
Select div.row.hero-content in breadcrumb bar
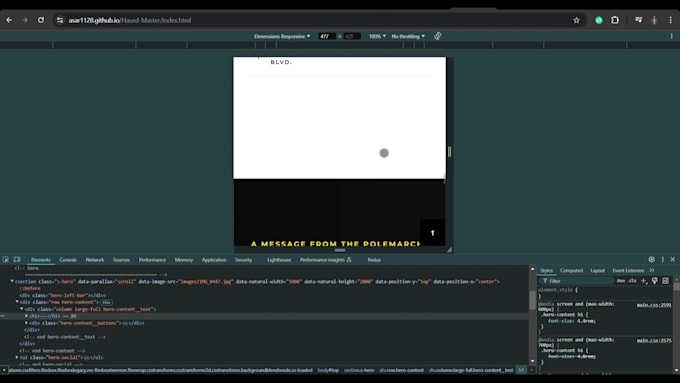click(x=402, y=370)
